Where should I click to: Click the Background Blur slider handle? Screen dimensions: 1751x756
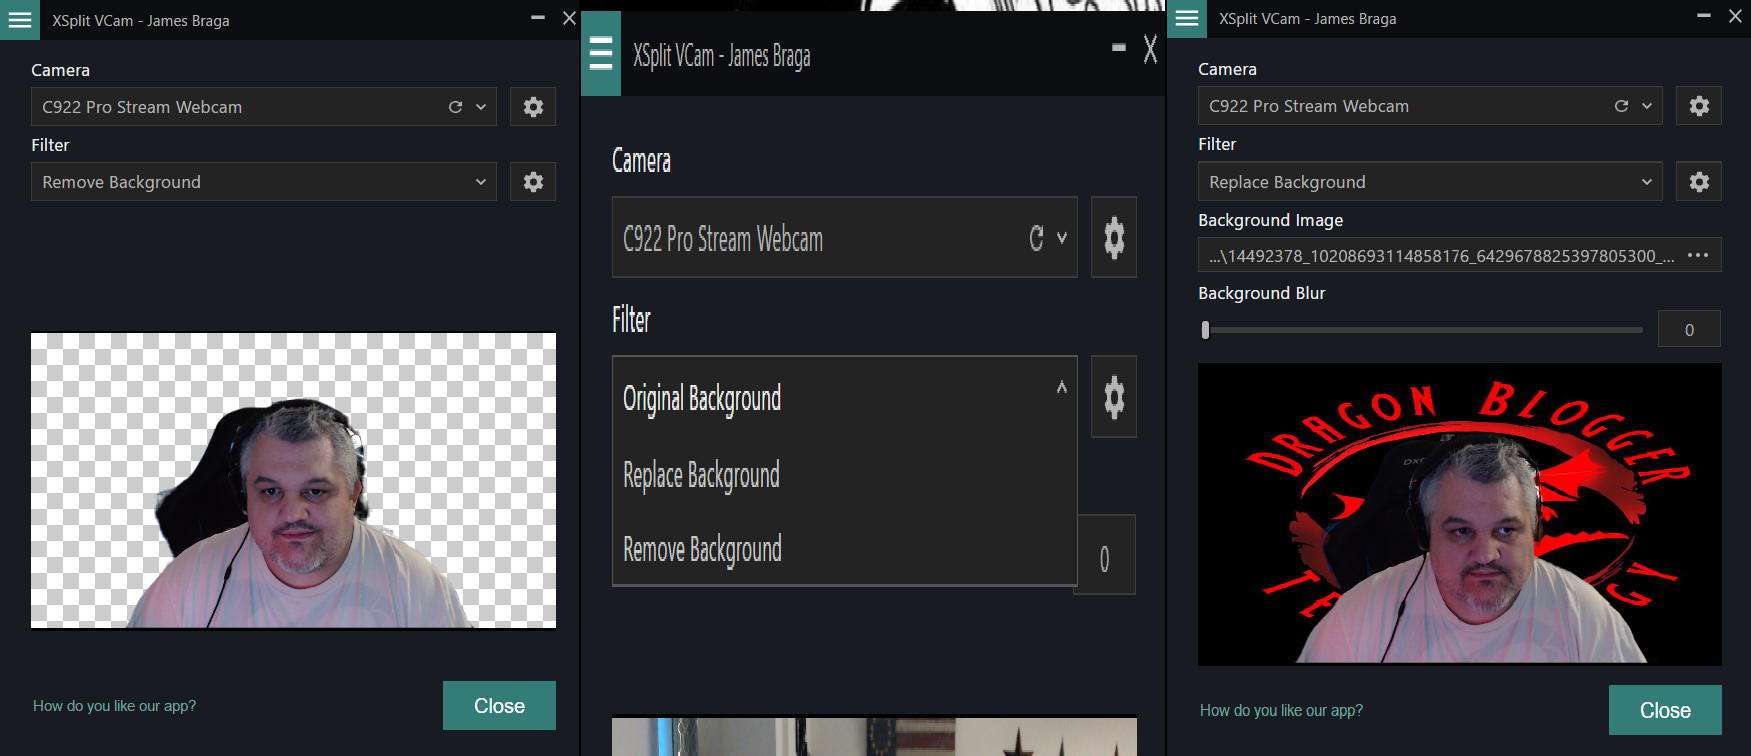coord(1205,330)
